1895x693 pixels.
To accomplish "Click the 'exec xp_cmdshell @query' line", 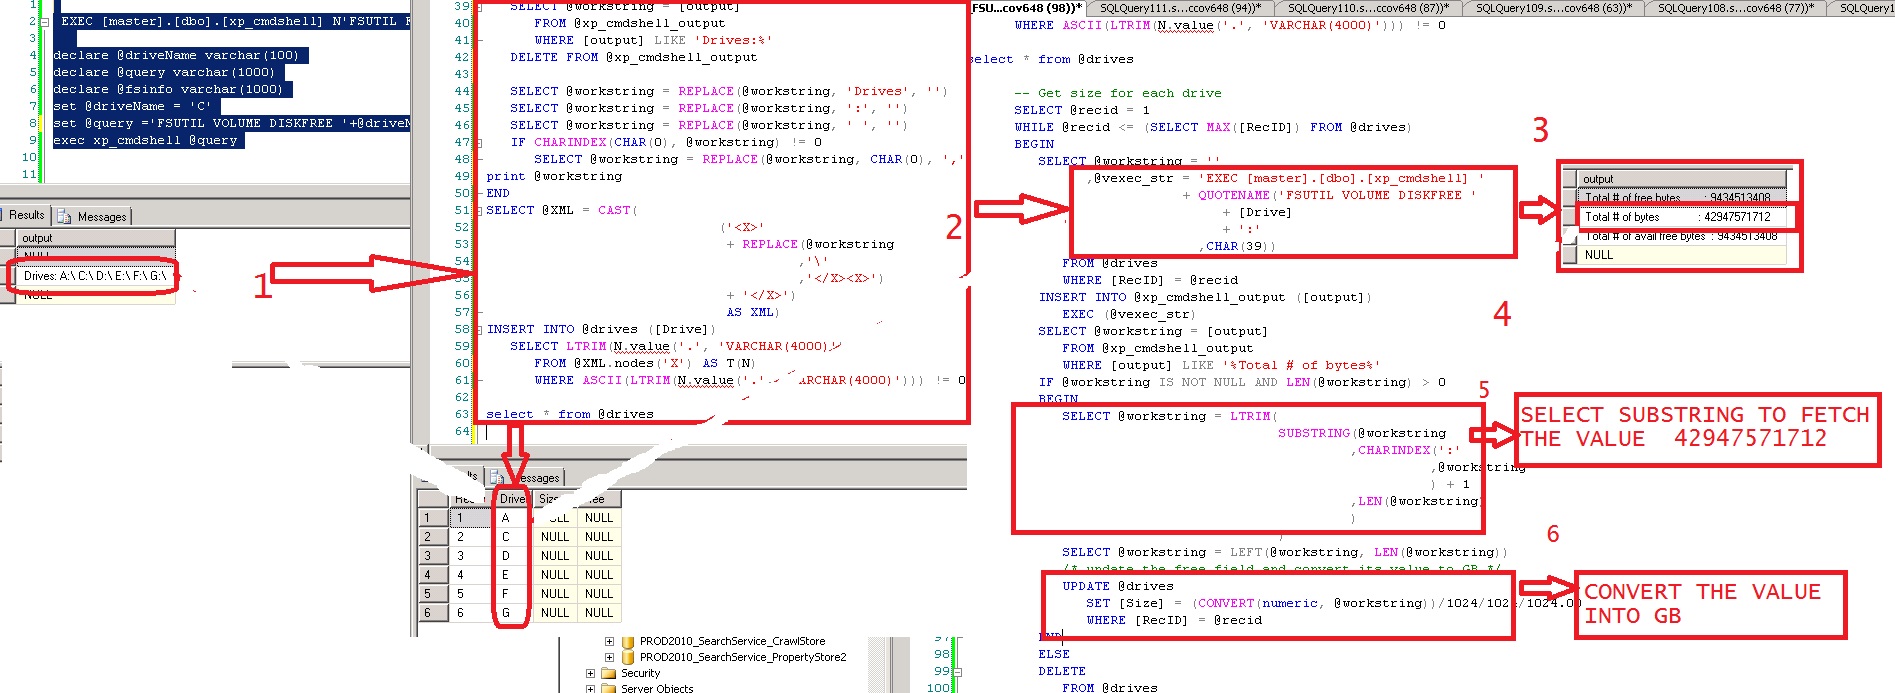I will click(x=145, y=141).
